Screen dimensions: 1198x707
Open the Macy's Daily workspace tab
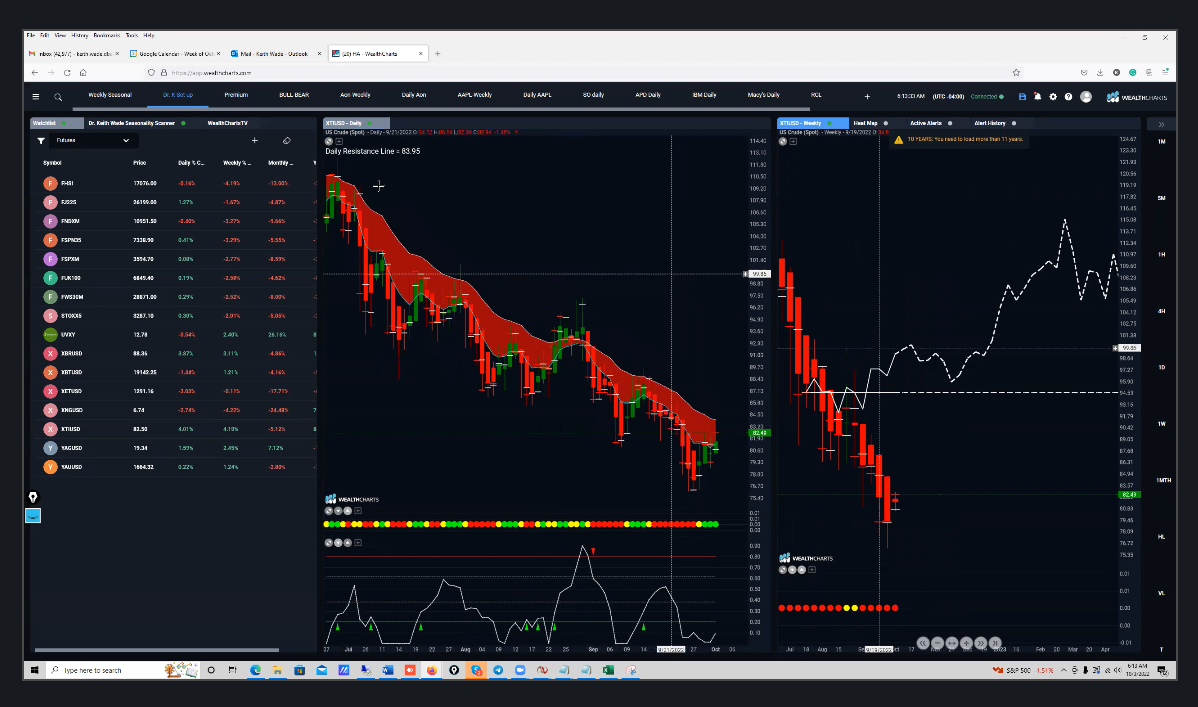pyautogui.click(x=763, y=96)
